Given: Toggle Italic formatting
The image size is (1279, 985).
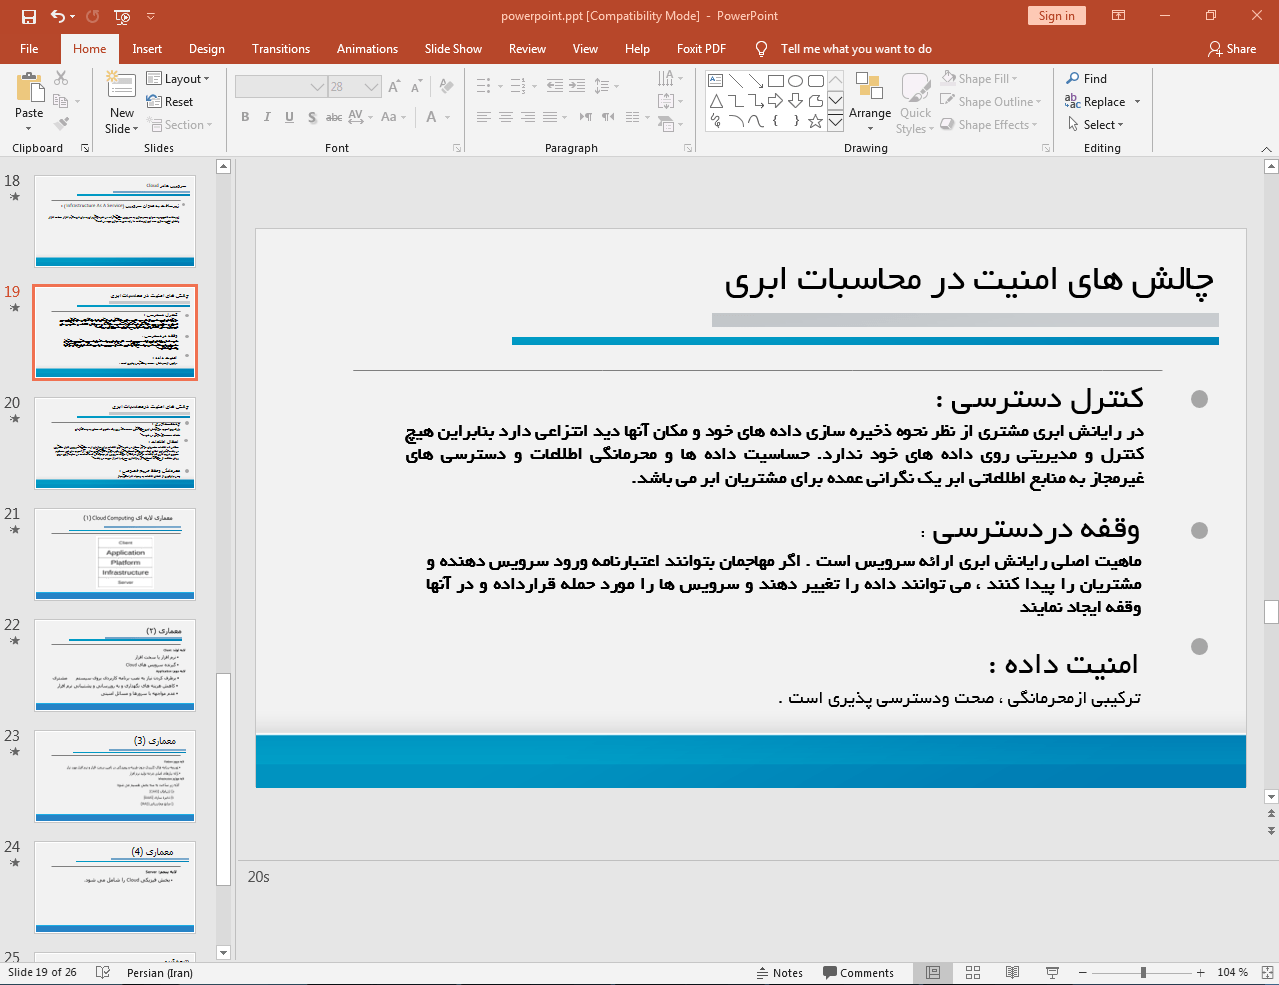Looking at the screenshot, I should click(267, 117).
